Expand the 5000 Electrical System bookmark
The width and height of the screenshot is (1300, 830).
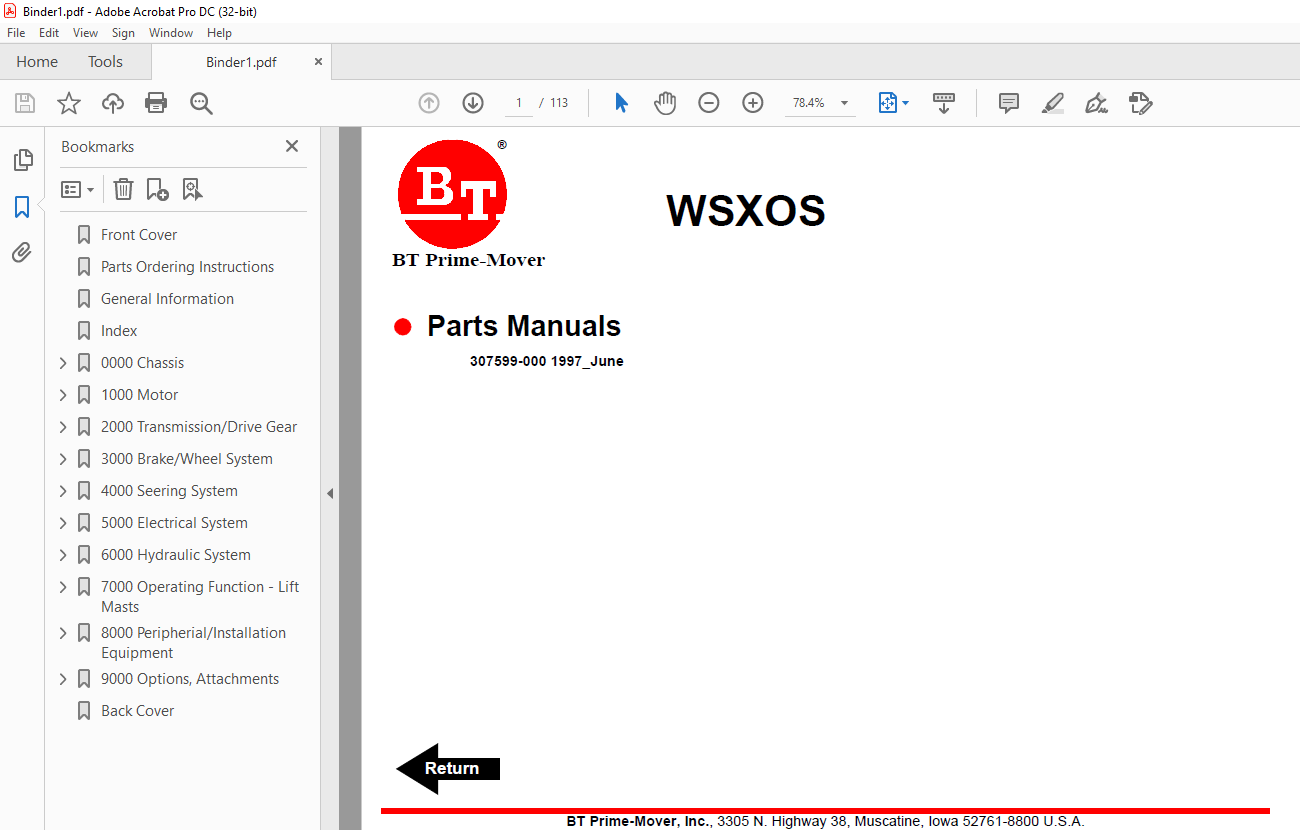(x=63, y=523)
